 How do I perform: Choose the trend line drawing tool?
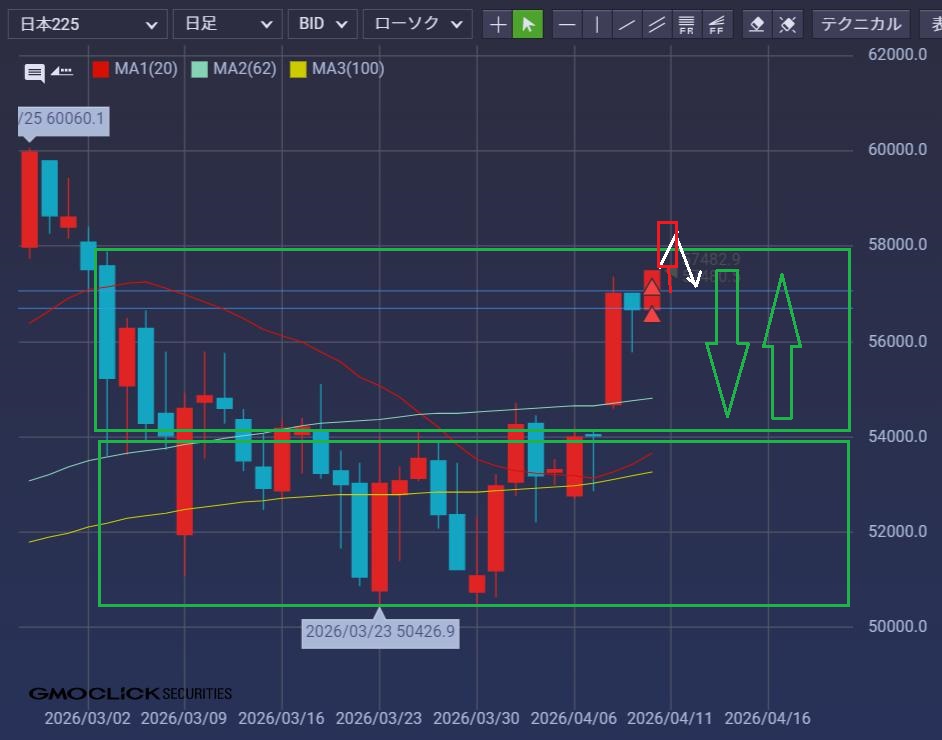[x=627, y=24]
